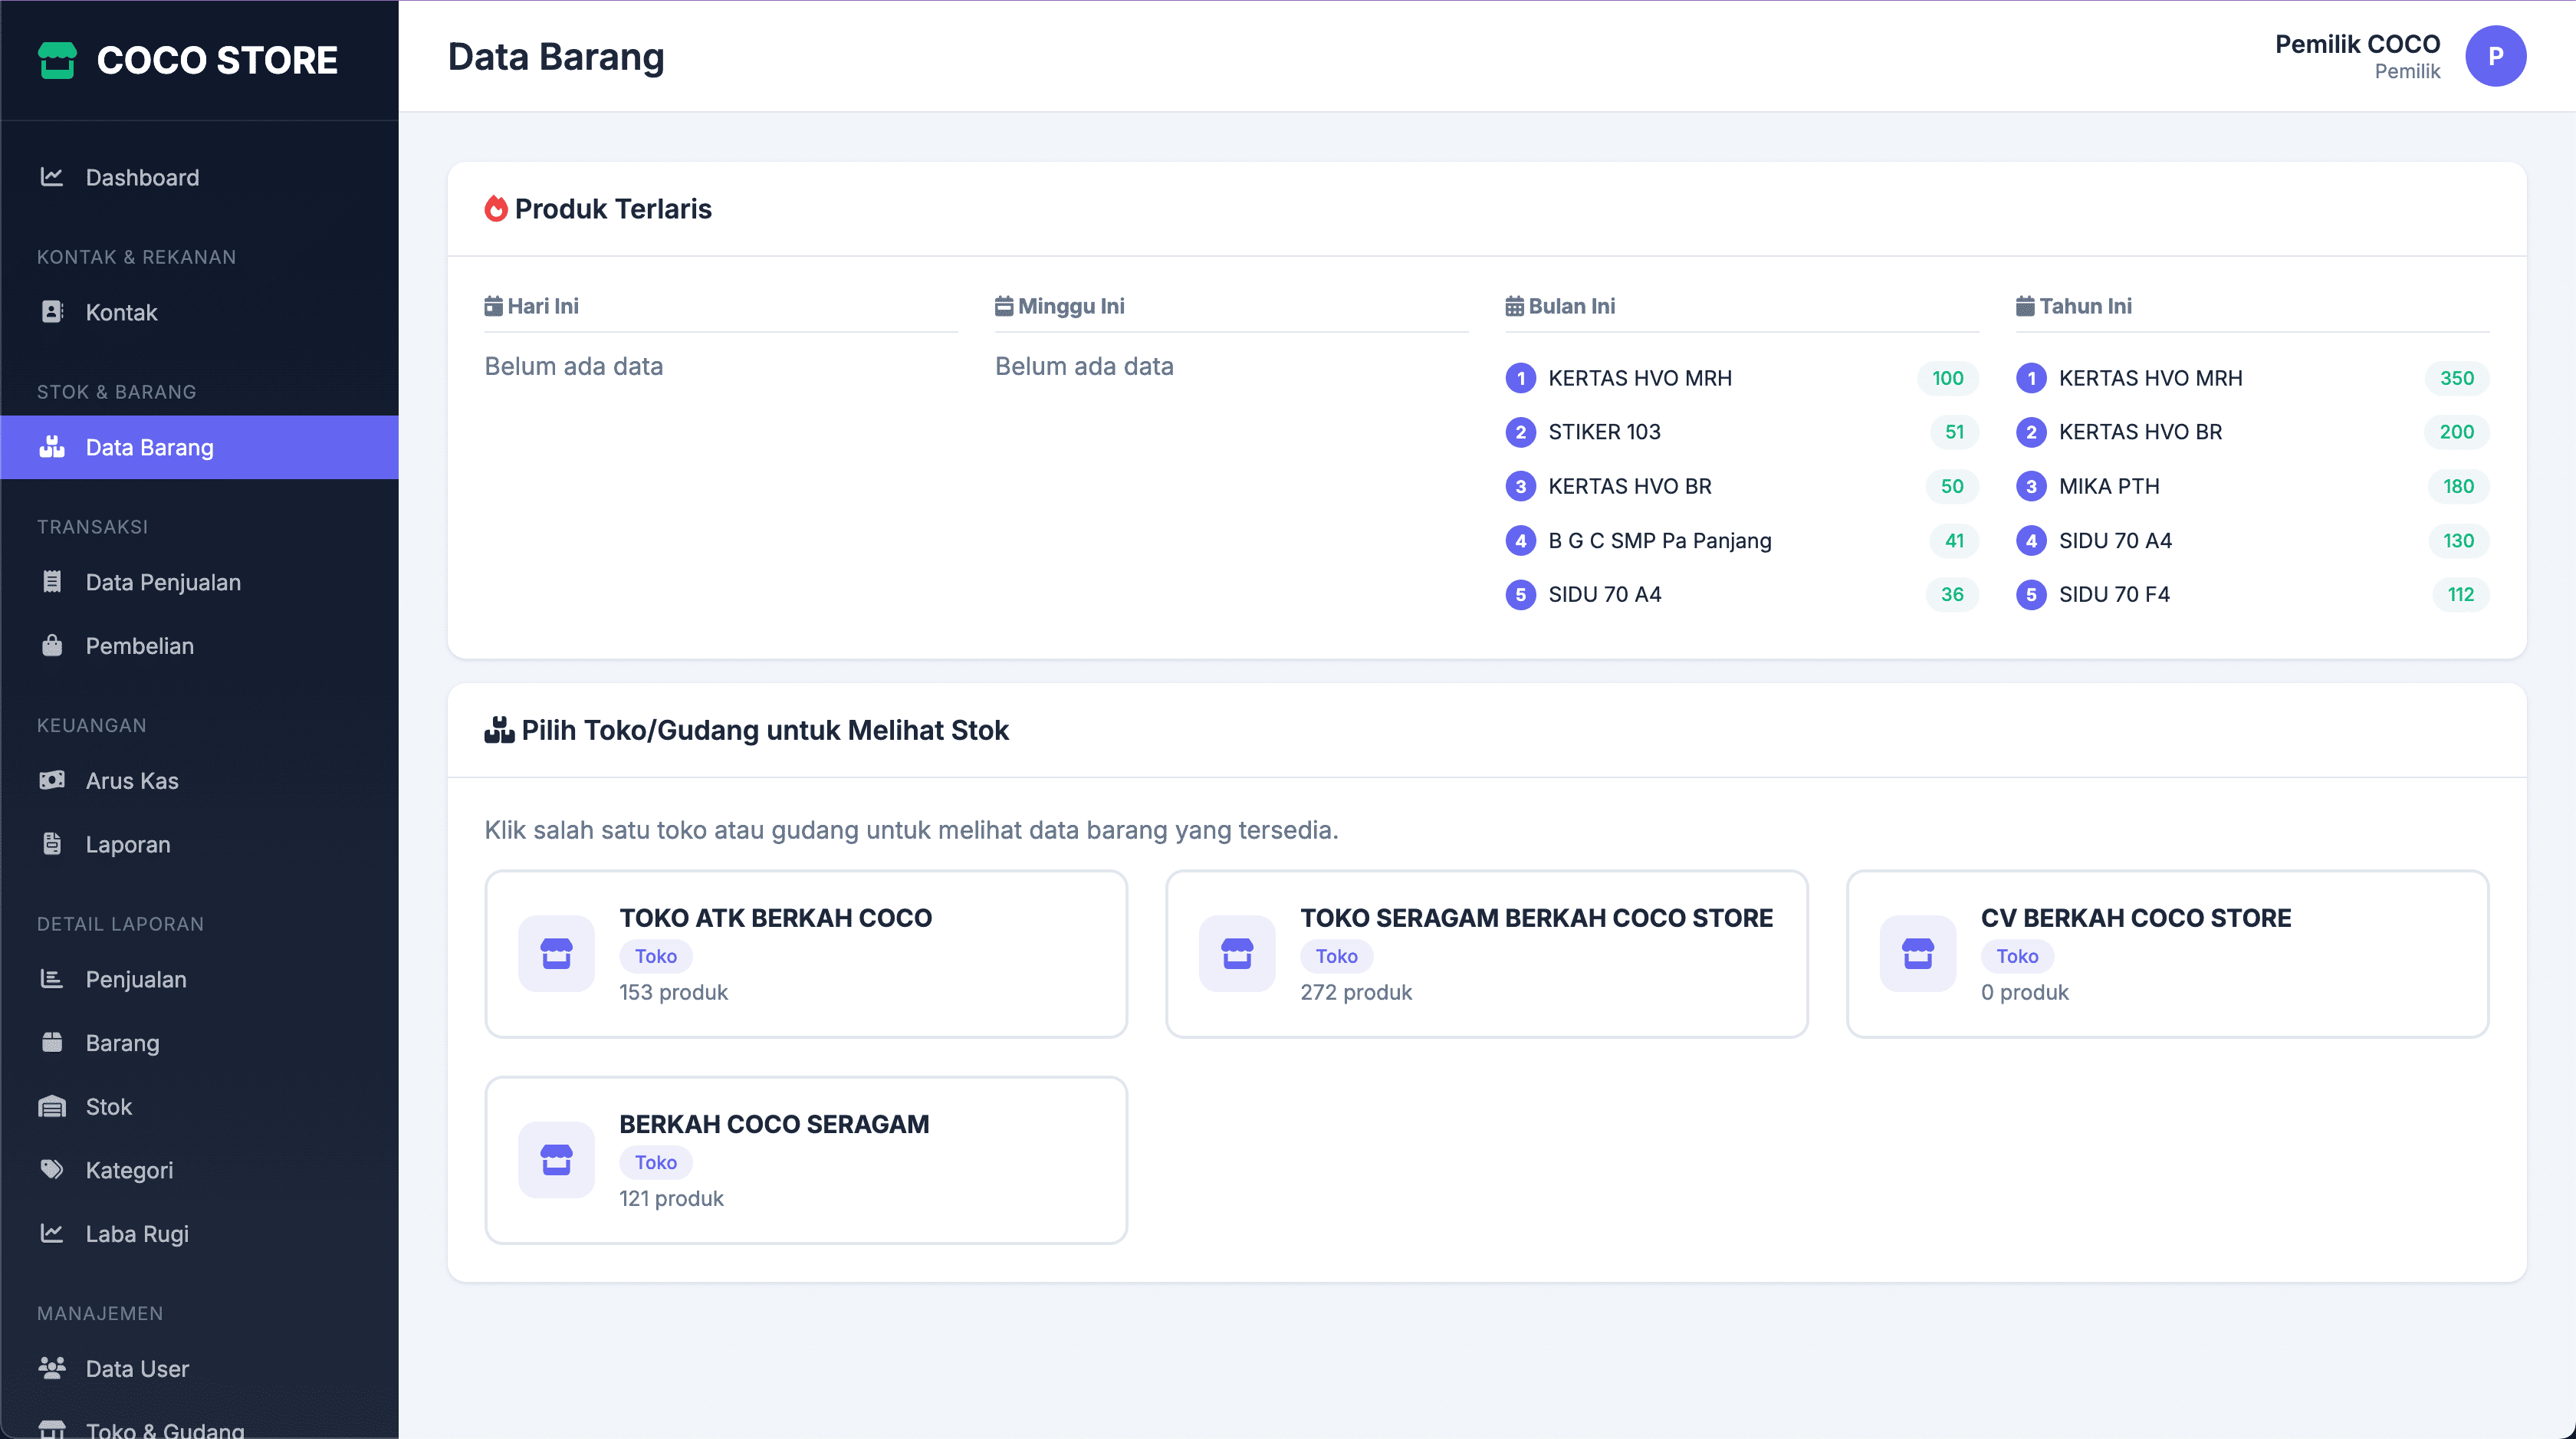This screenshot has height=1439, width=2576.
Task: Click the store icon on CV BERKAH COCO STORE card
Action: [x=1917, y=954]
